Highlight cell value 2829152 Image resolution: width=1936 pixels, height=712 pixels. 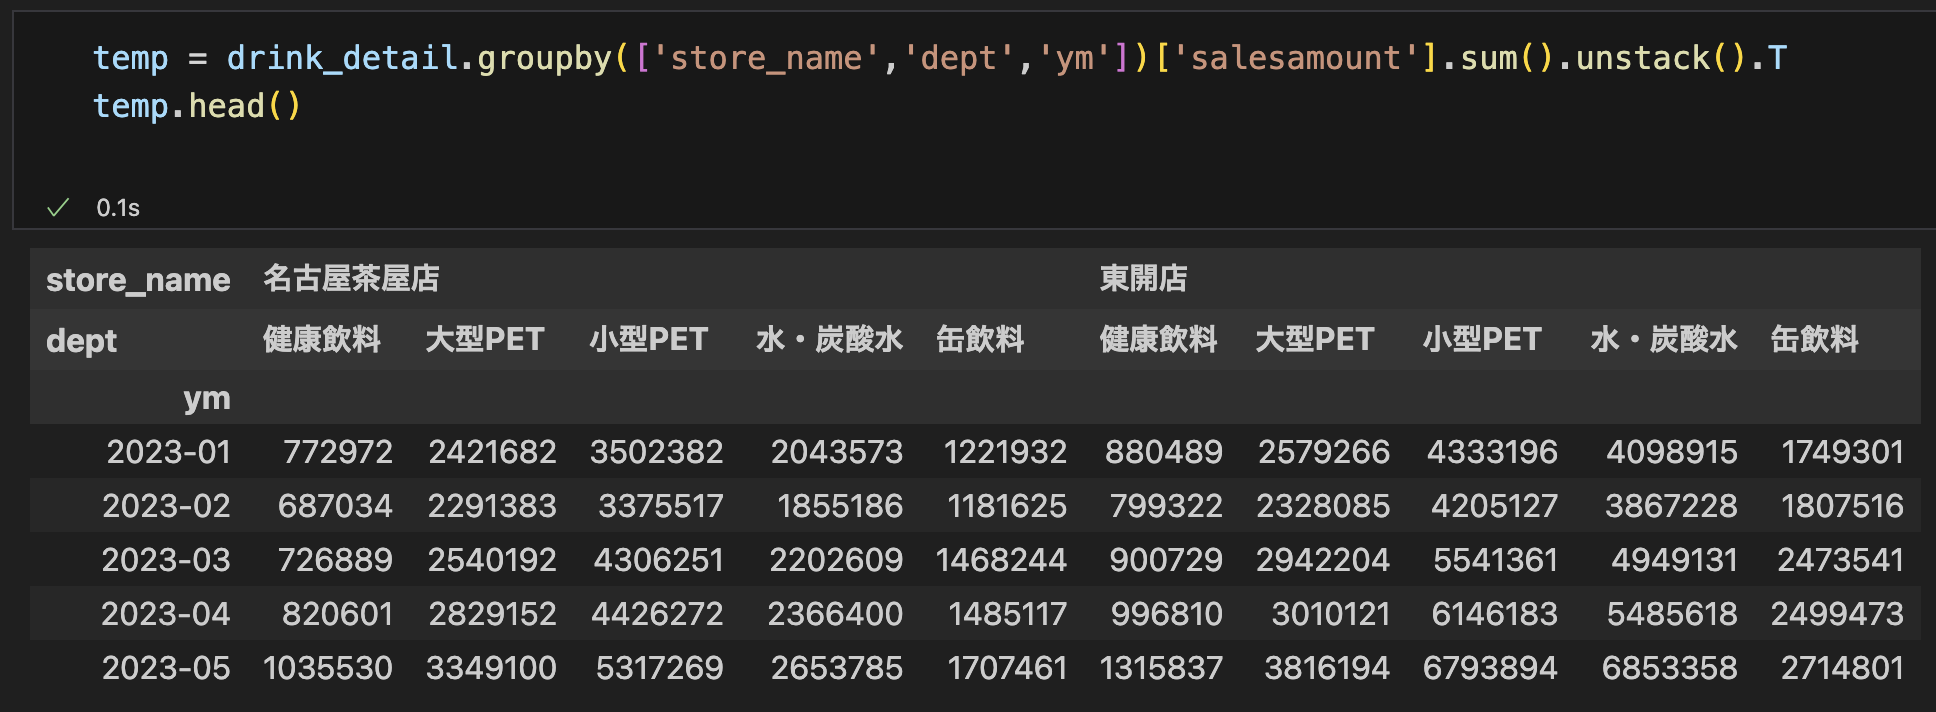492,614
